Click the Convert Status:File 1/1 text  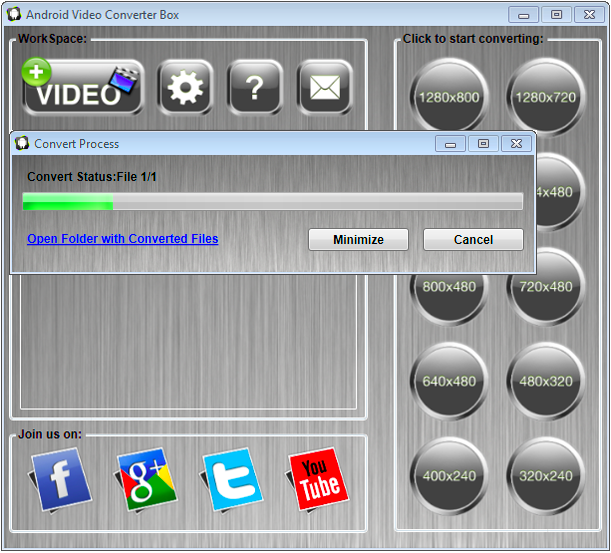point(92,177)
